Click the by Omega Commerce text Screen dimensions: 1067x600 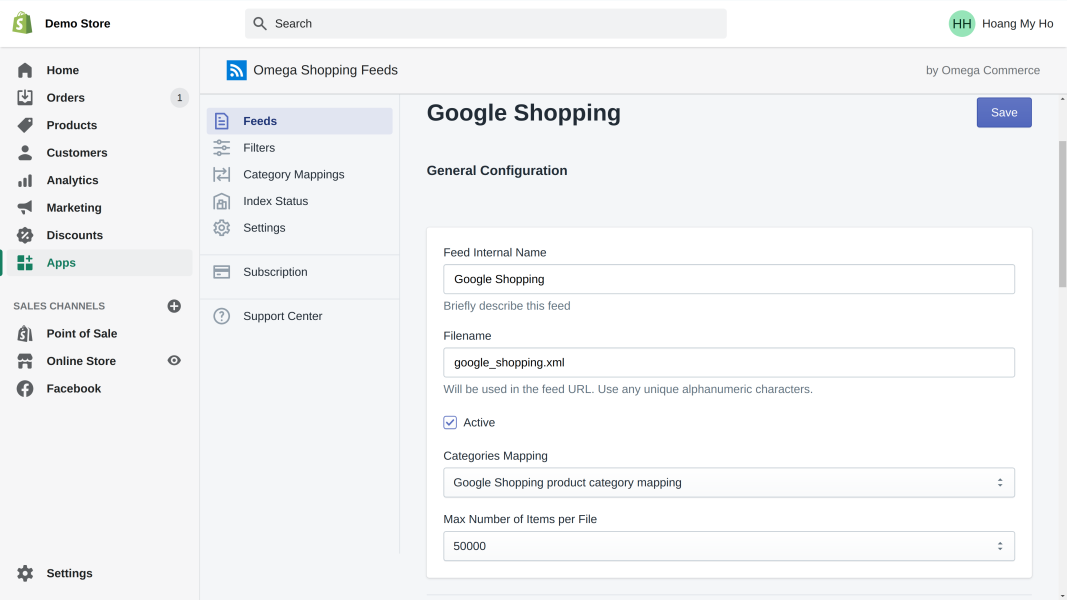point(983,70)
